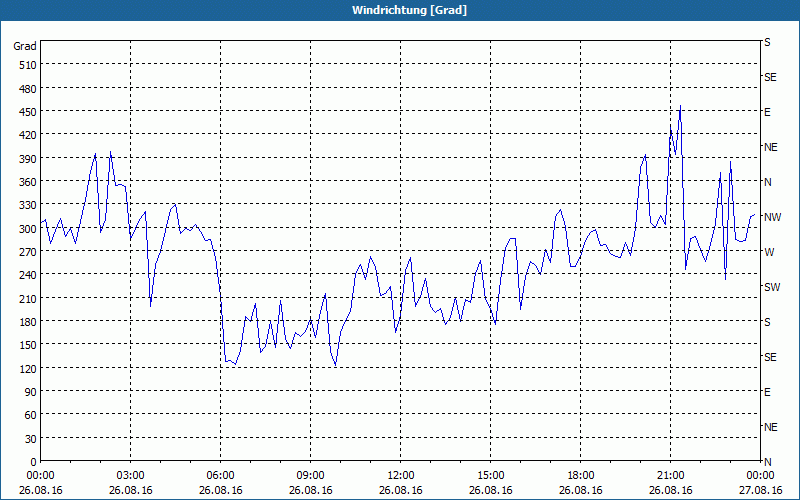800x500 pixels.
Task: Click the 06:00 time axis label
Action: [220, 476]
